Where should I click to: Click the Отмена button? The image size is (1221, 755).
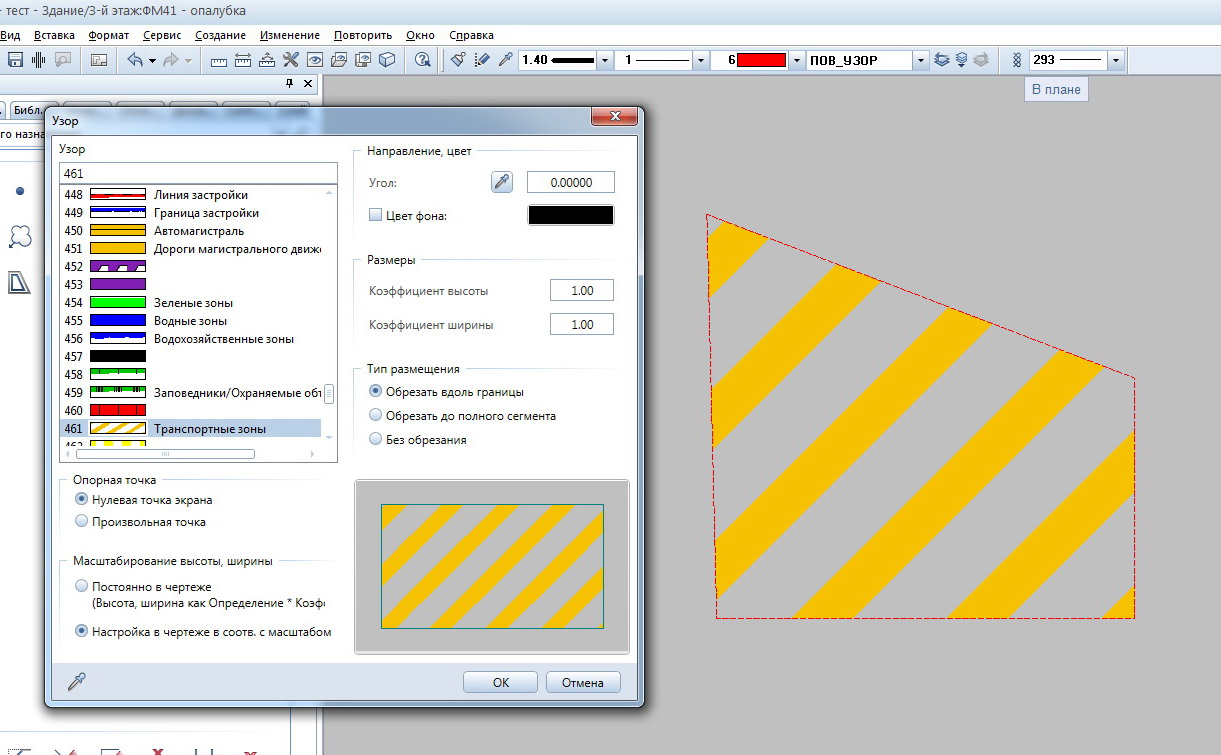583,682
